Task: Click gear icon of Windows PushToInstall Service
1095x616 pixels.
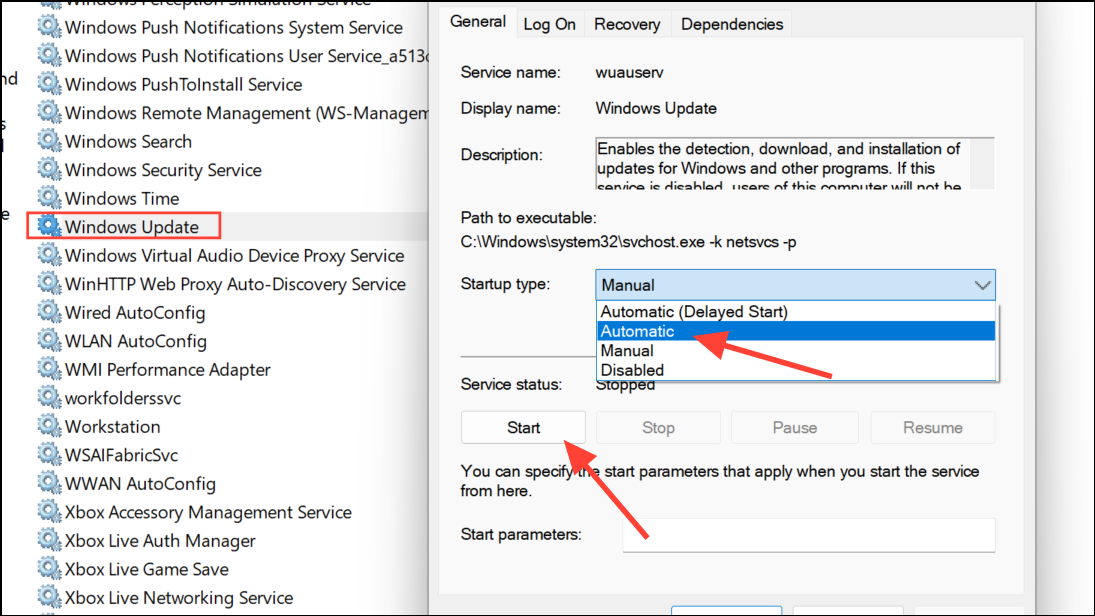Action: (49, 84)
